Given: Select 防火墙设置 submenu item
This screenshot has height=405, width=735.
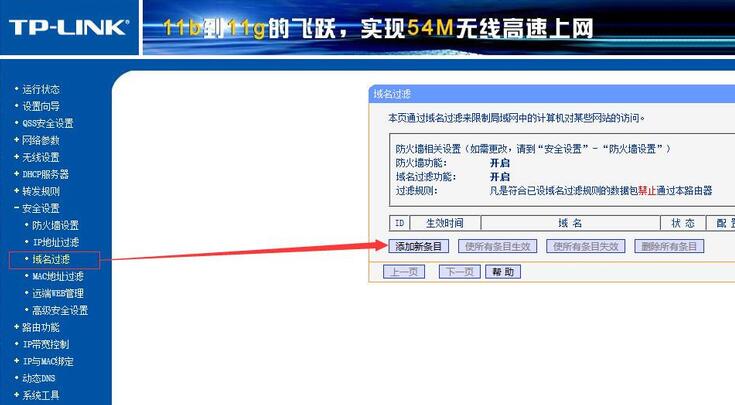Looking at the screenshot, I should pos(55,225).
